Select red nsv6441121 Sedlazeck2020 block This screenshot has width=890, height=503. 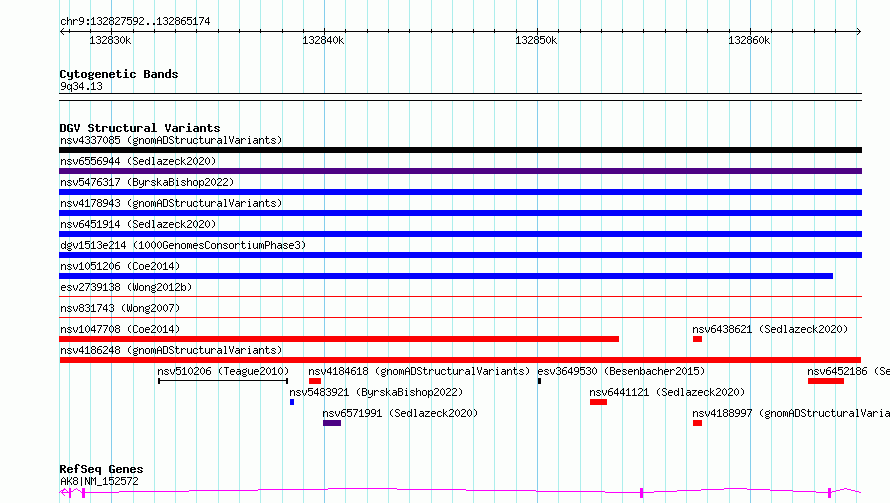(598, 402)
